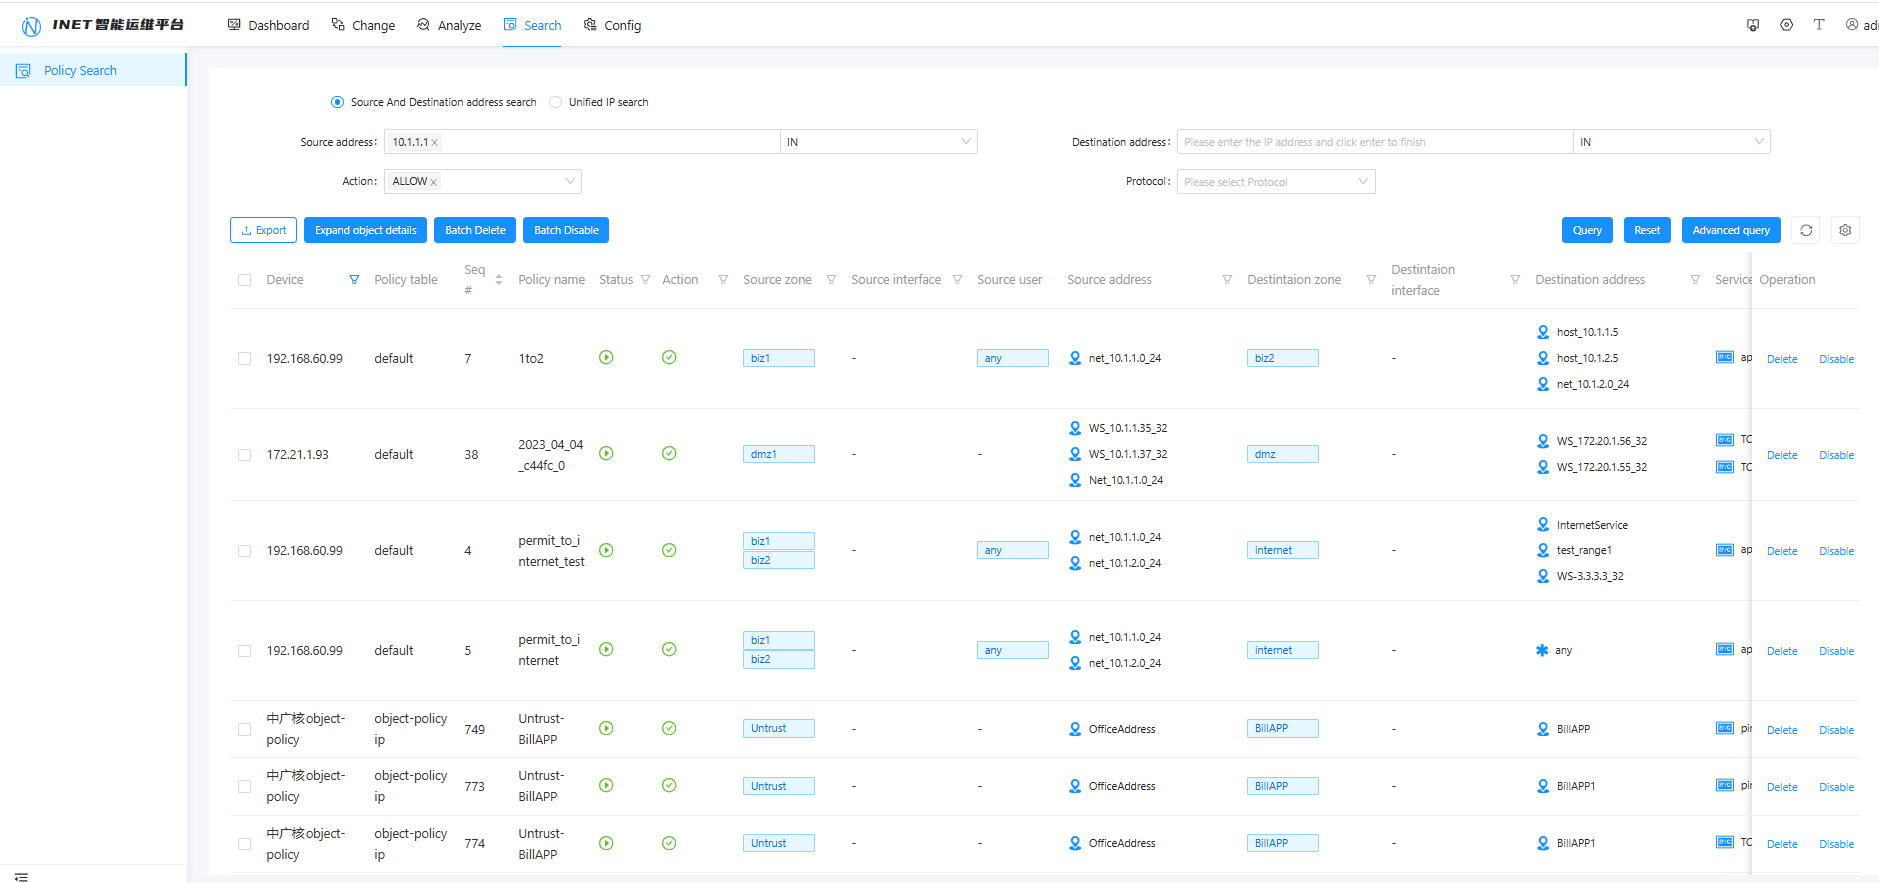Click the Seq # sort arrows
This screenshot has height=883, width=1879.
(x=498, y=280)
